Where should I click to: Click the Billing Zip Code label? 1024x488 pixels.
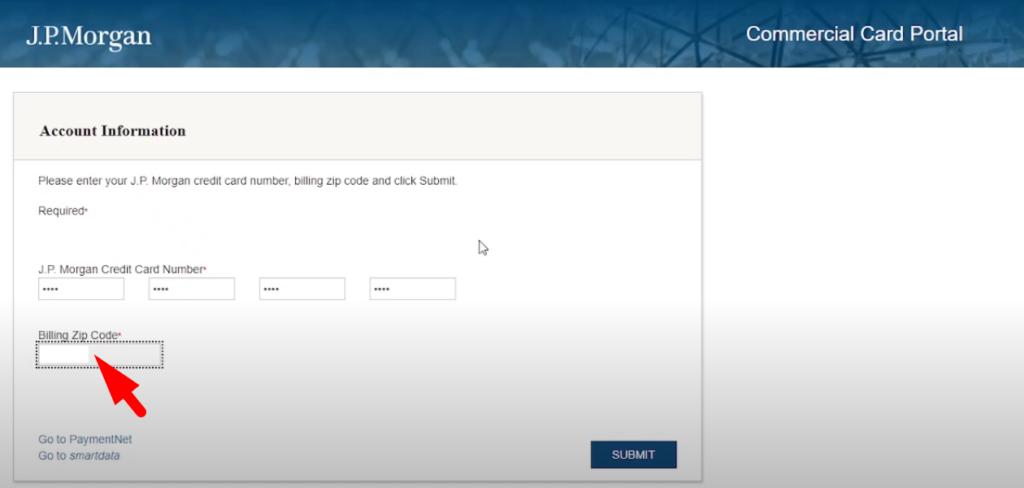tap(80, 335)
